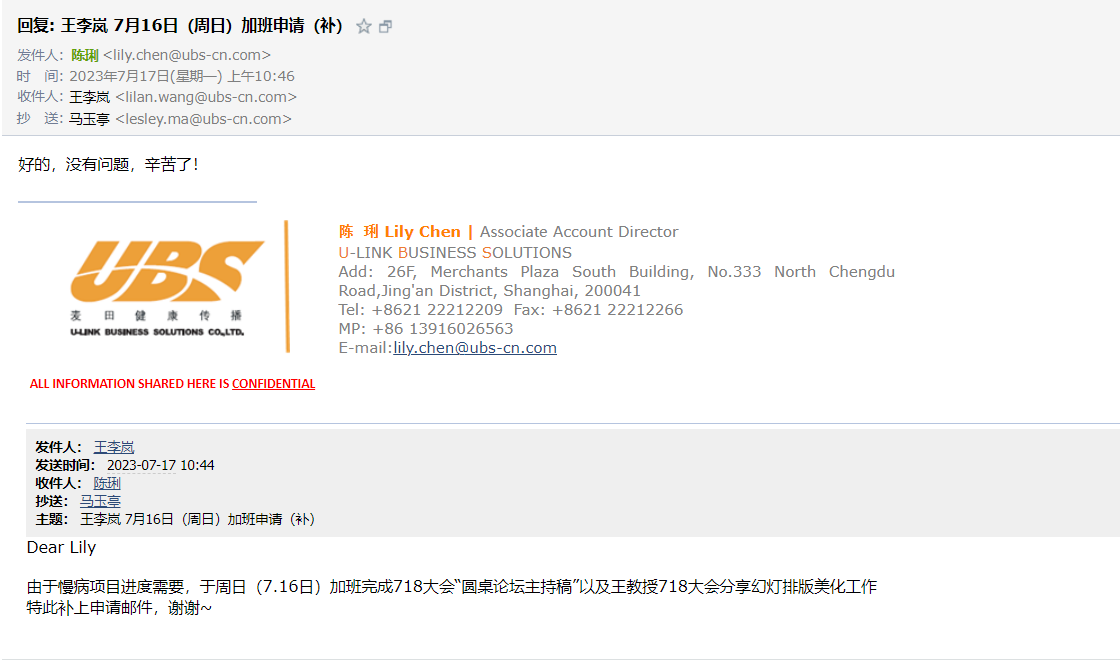This screenshot has height=661, width=1120.
Task: Click Lily Chen name in signature
Action: click(x=423, y=232)
